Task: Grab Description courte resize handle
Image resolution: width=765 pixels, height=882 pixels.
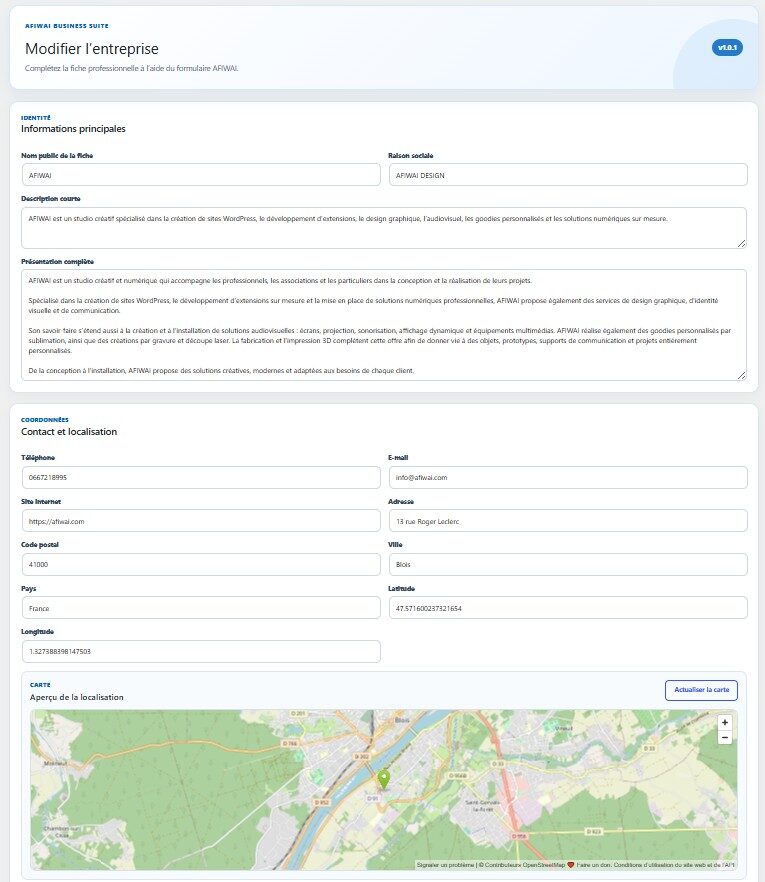Action: point(741,243)
